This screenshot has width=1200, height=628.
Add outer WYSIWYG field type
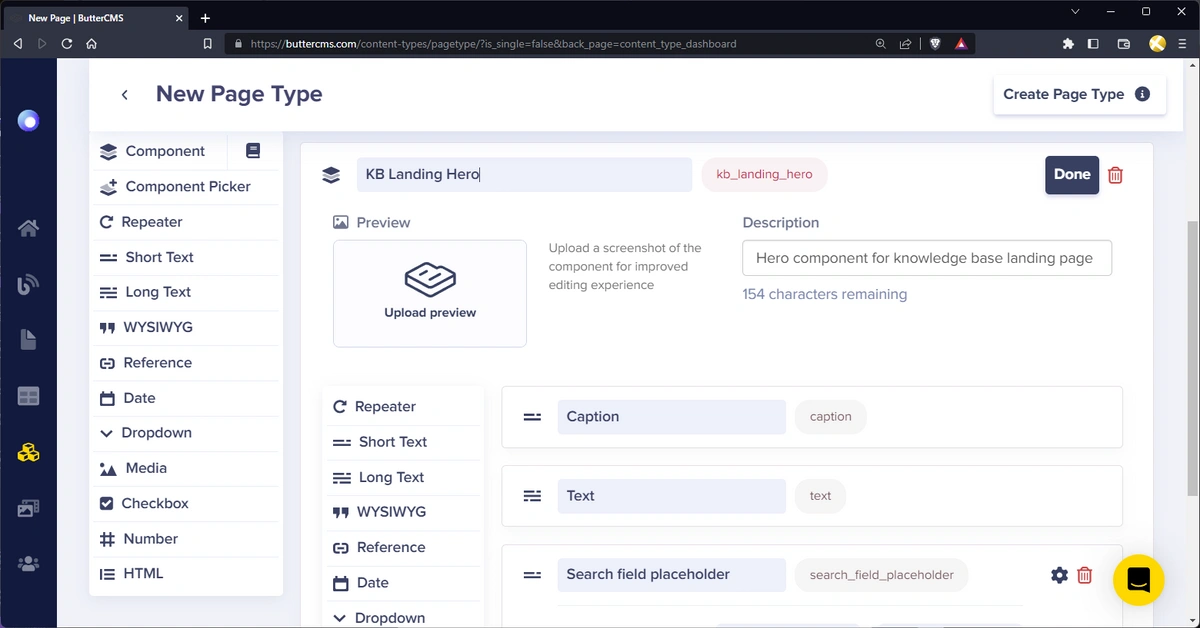pyautogui.click(x=185, y=327)
